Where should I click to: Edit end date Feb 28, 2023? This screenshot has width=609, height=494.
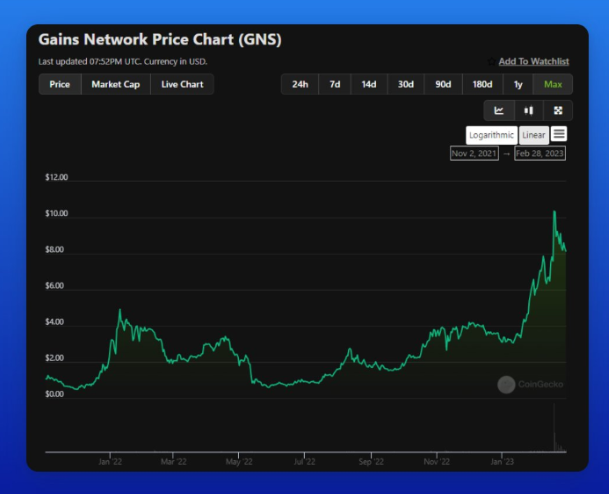tap(539, 153)
